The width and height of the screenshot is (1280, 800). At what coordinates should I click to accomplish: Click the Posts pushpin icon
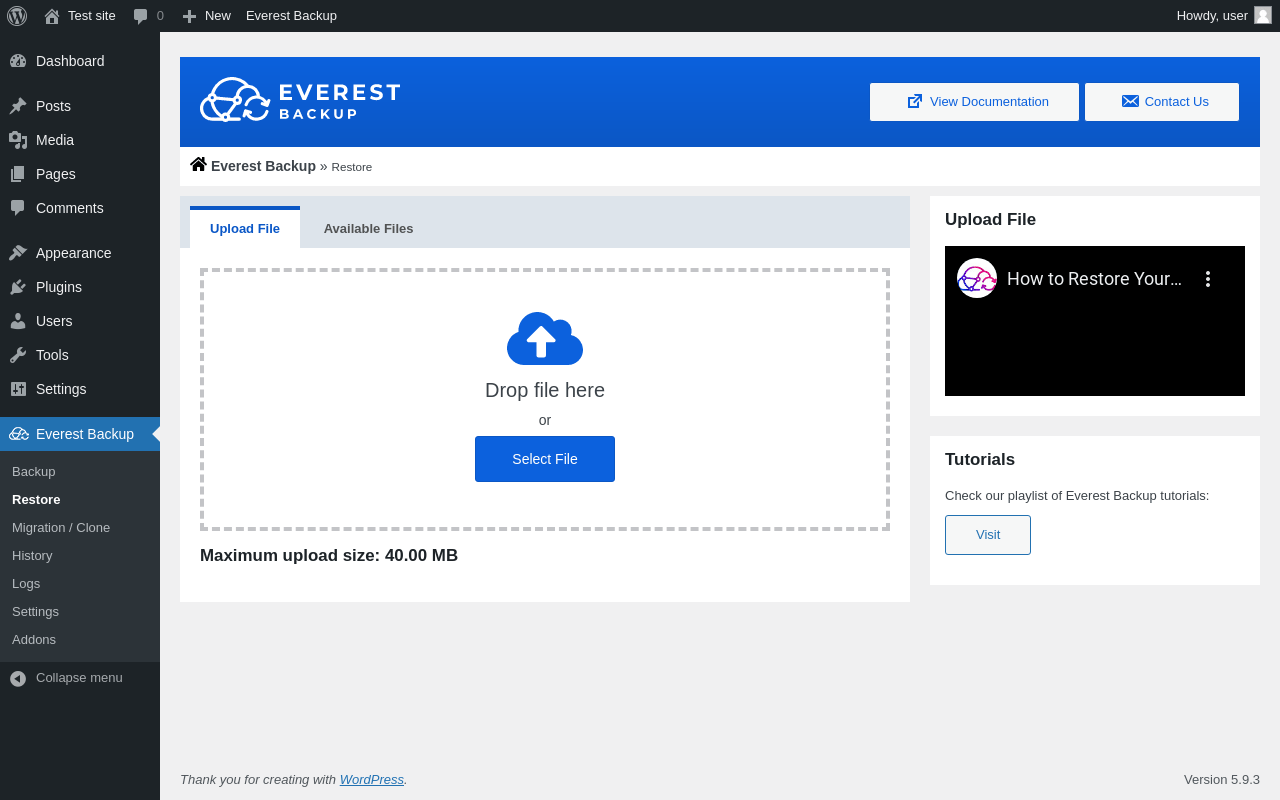click(18, 106)
